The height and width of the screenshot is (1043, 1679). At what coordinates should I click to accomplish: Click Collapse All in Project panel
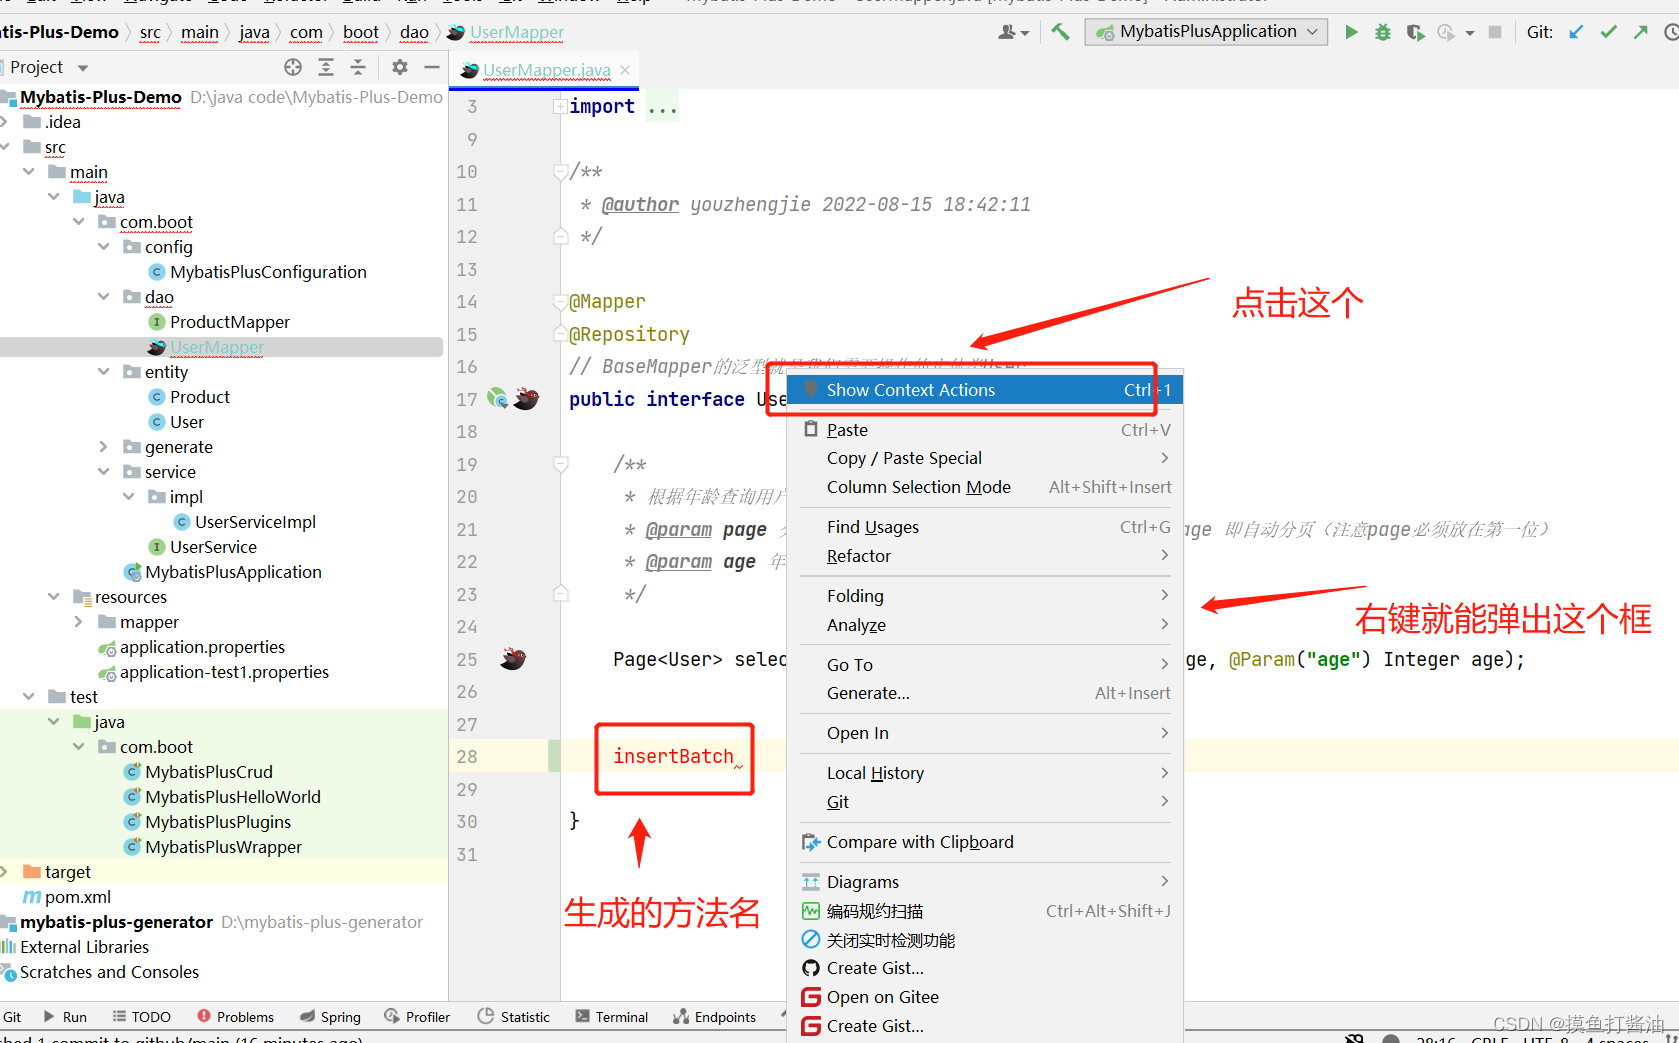(358, 67)
